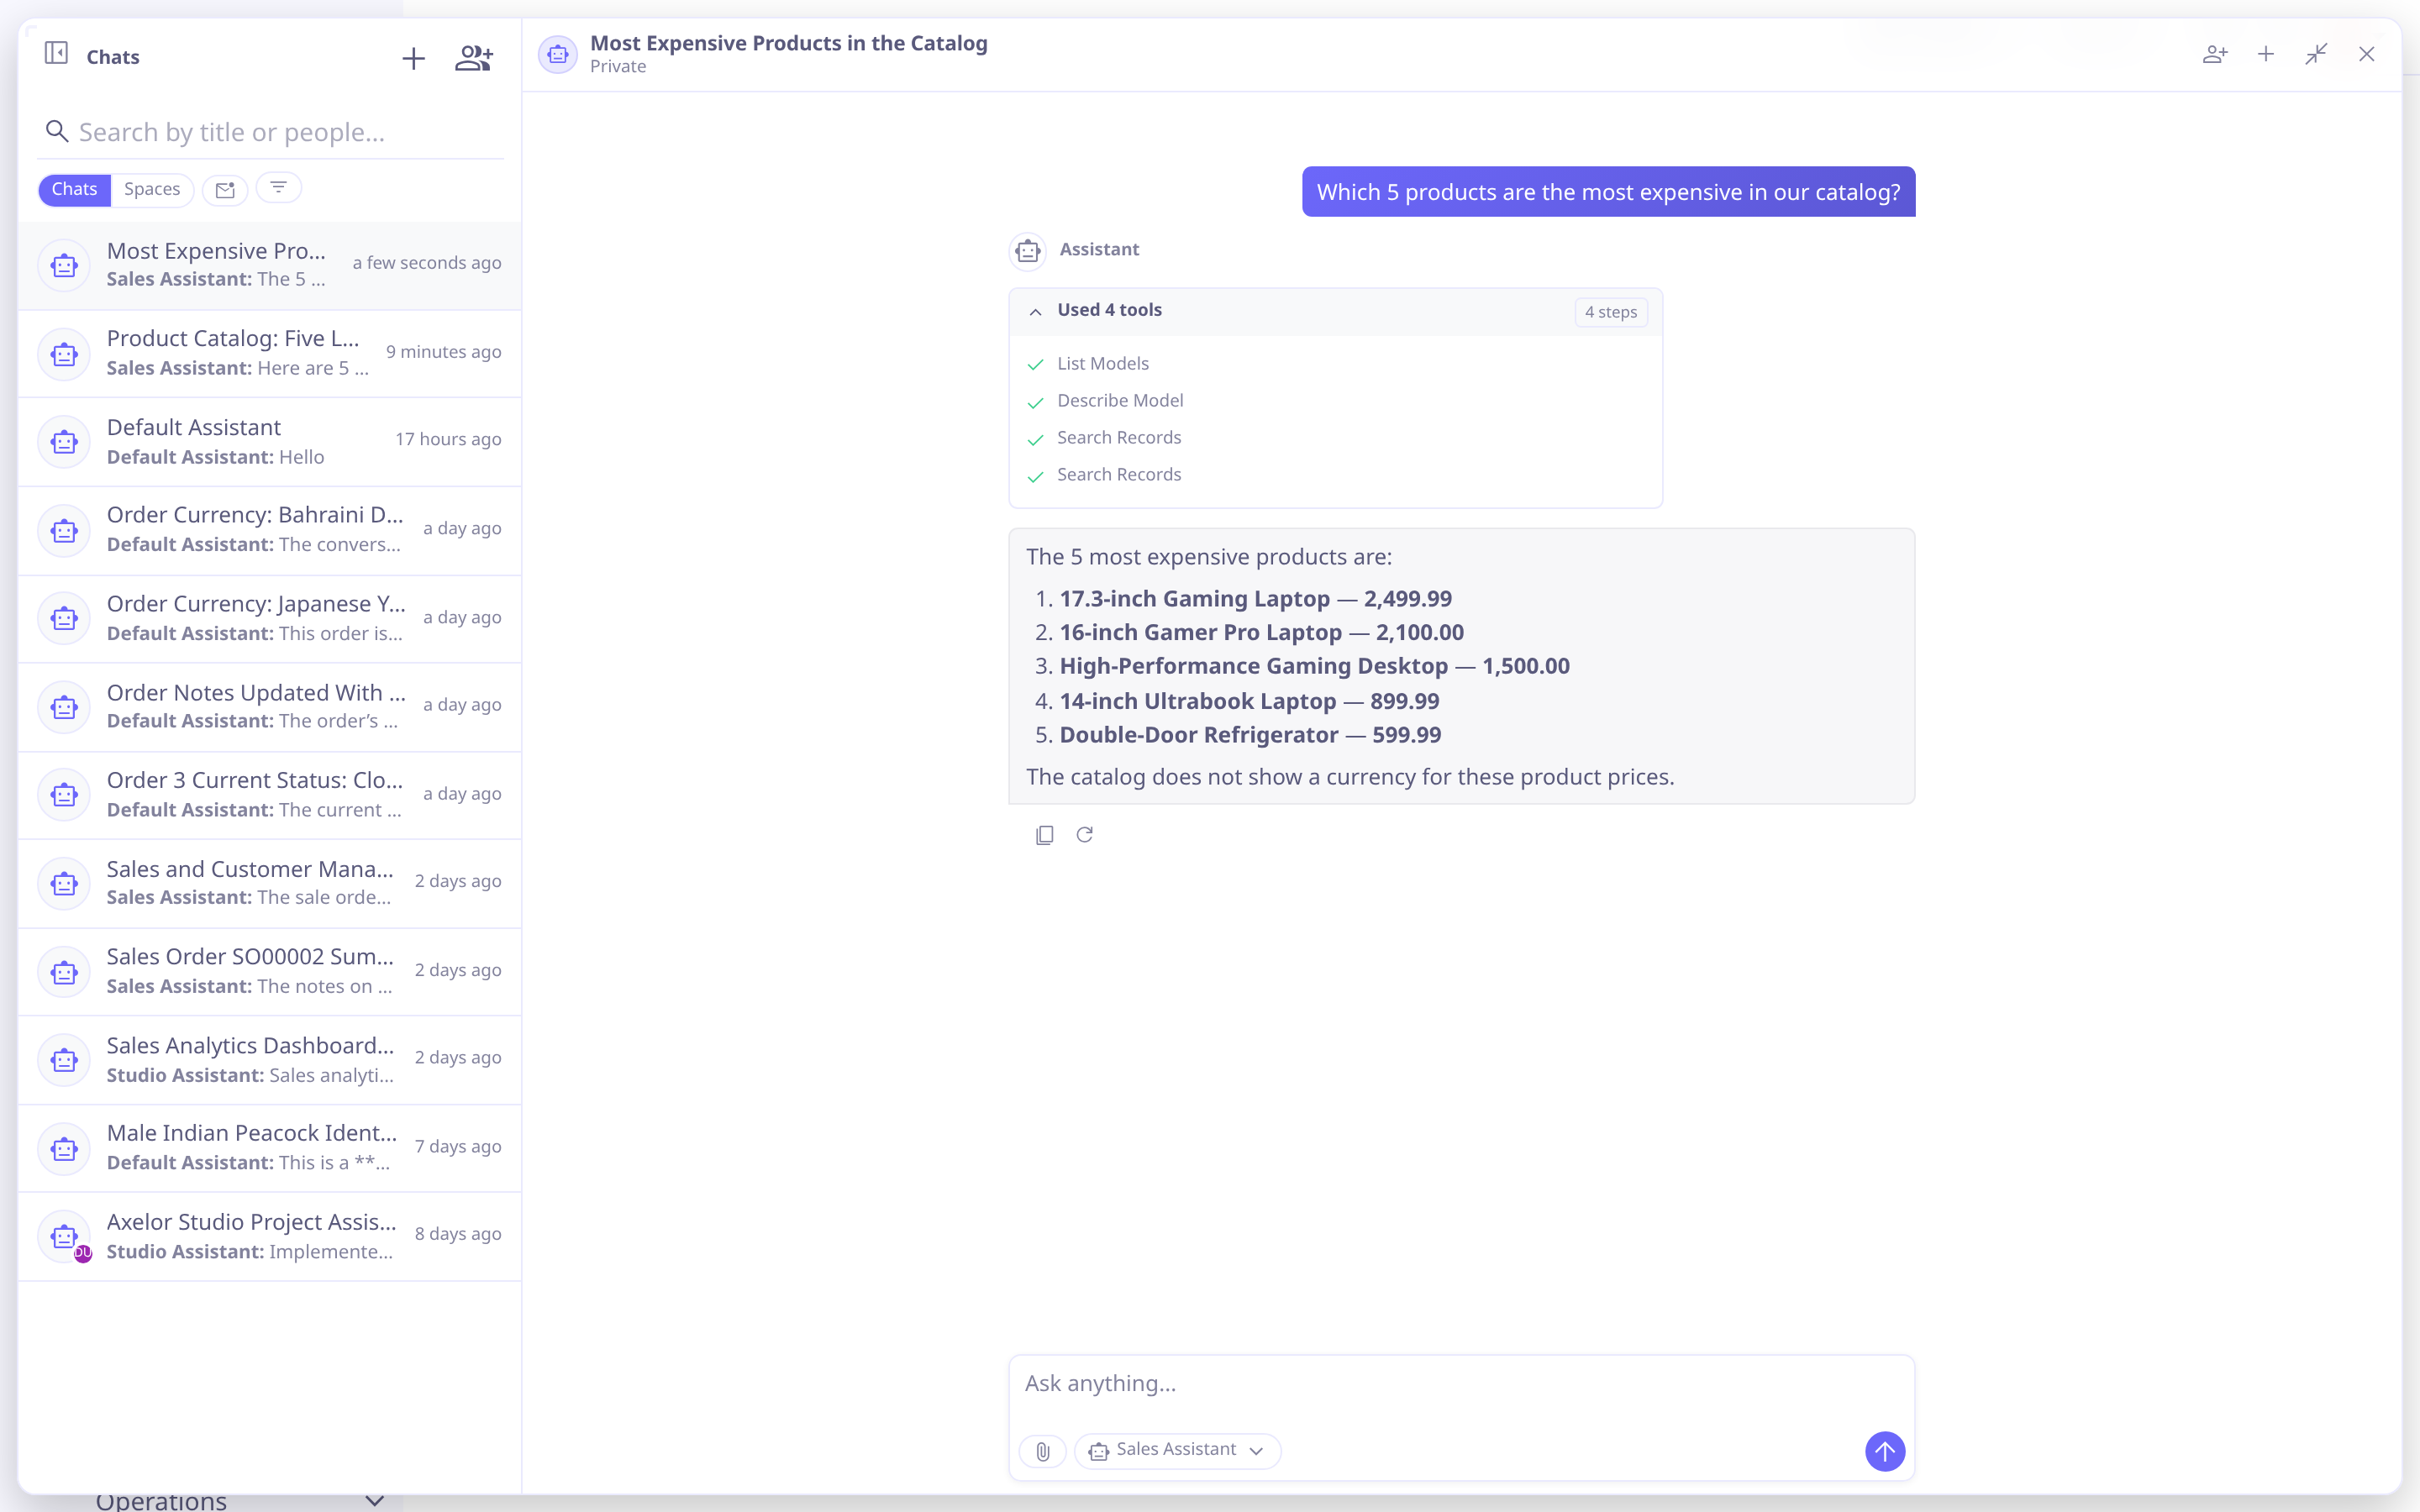Click the Assistant avatar above the reply
This screenshot has width=2420, height=1512.
tap(1028, 251)
